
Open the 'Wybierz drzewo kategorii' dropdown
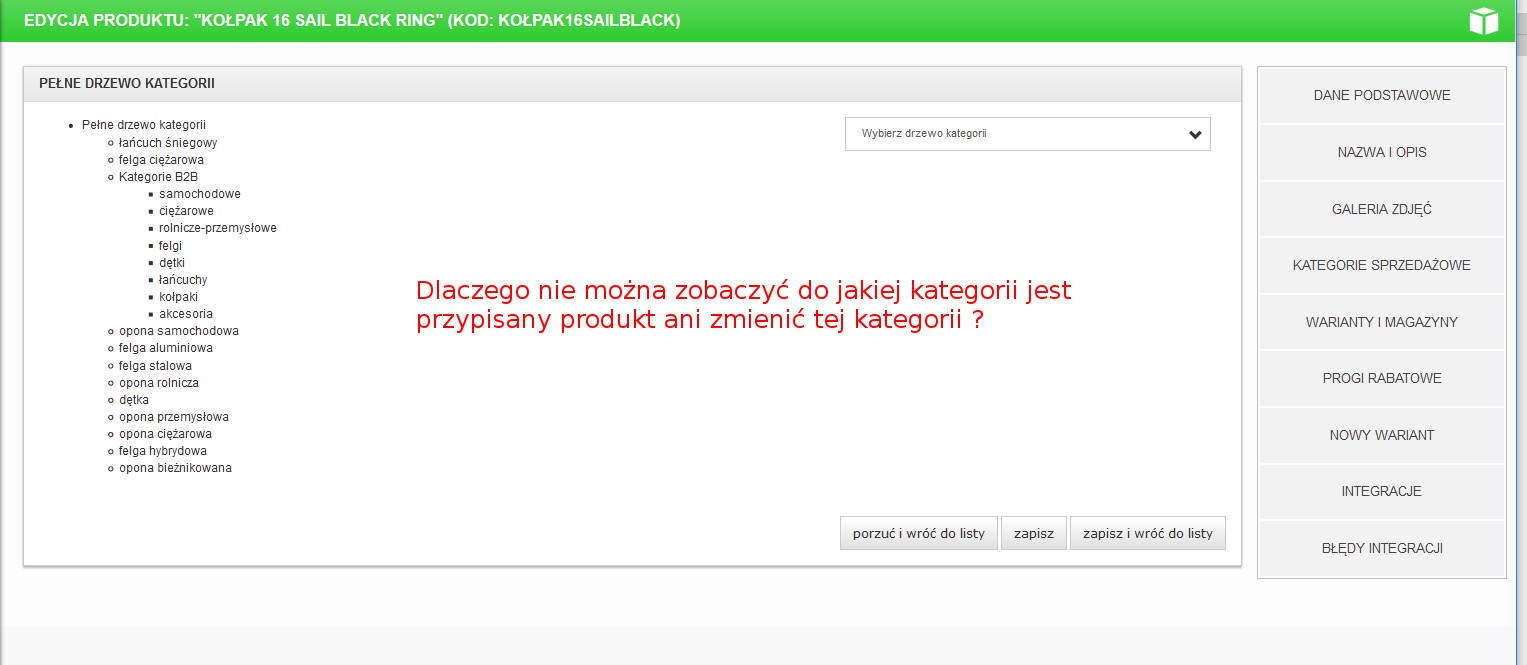(1020, 134)
